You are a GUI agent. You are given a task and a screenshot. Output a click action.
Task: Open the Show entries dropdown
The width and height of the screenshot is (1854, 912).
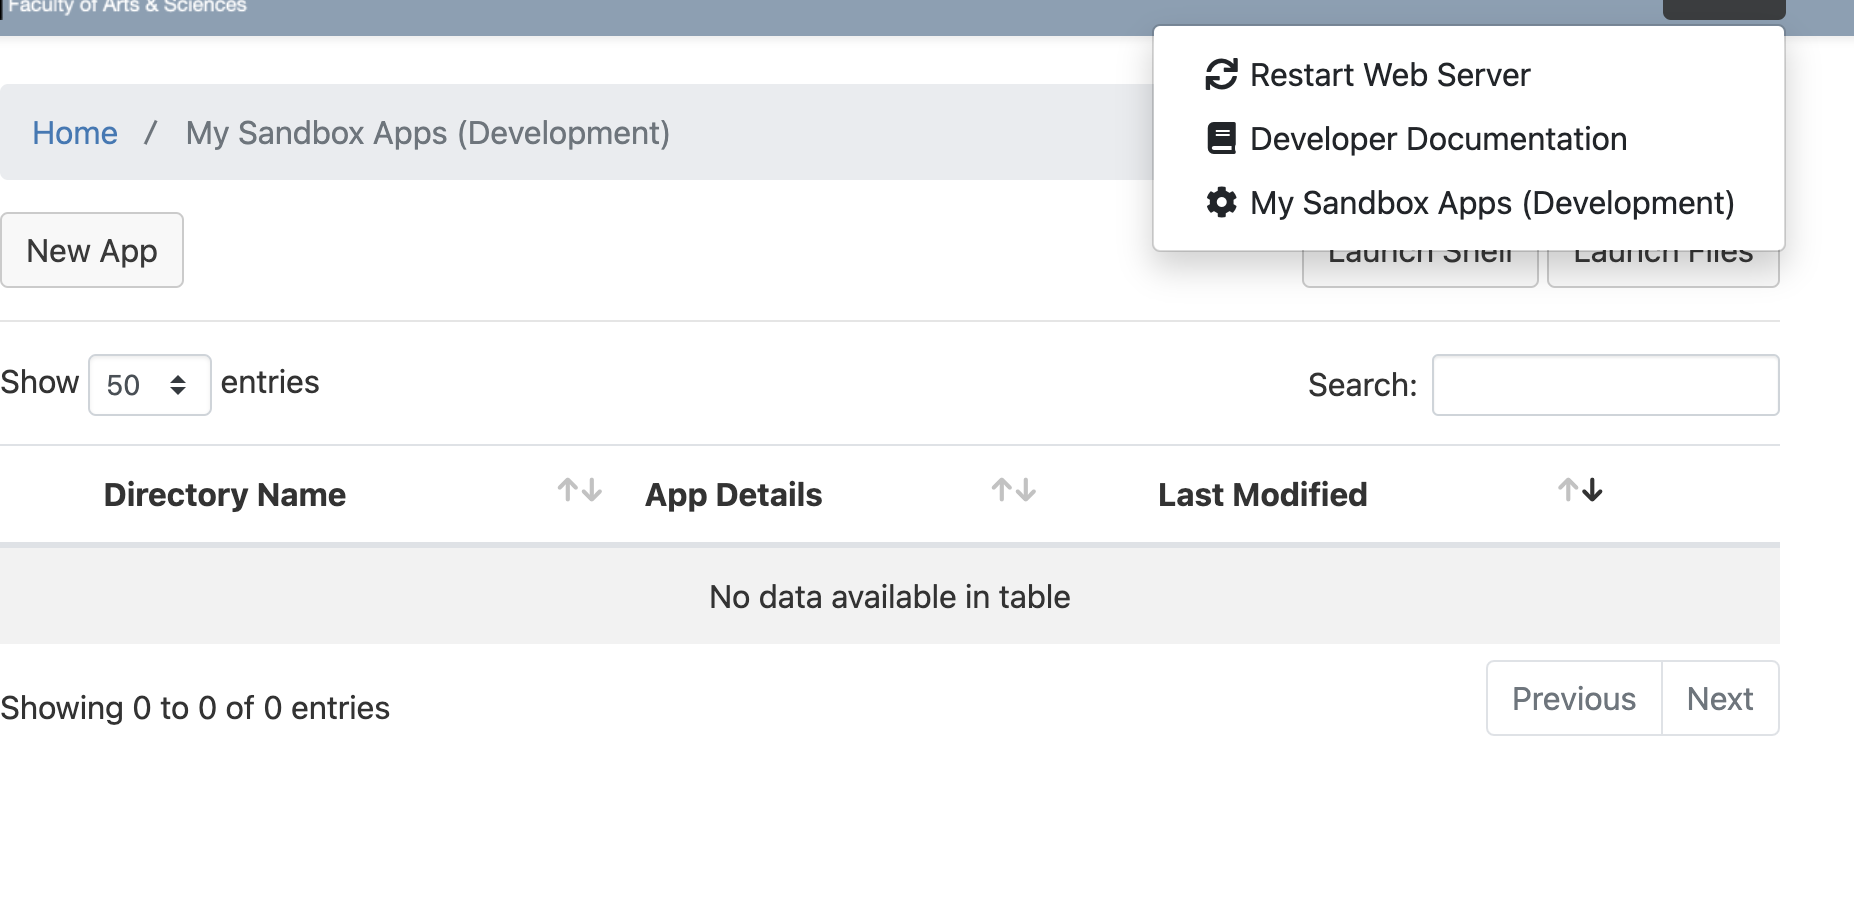click(148, 385)
